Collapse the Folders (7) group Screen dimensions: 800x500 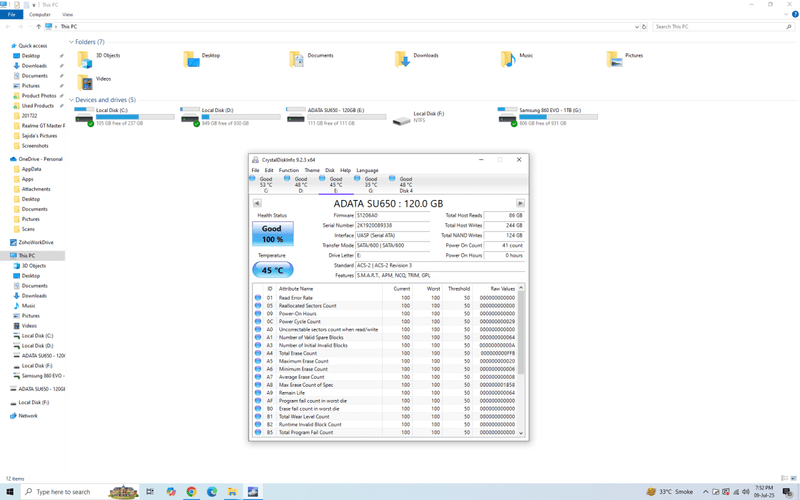point(71,42)
